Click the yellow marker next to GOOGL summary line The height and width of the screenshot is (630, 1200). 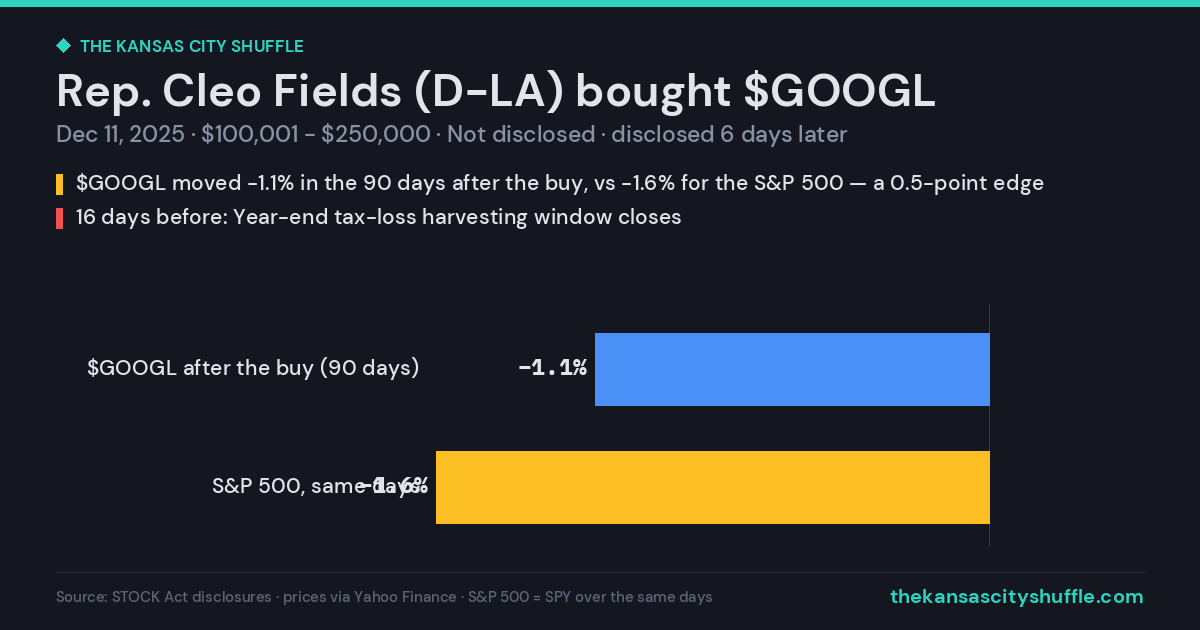[x=60, y=185]
